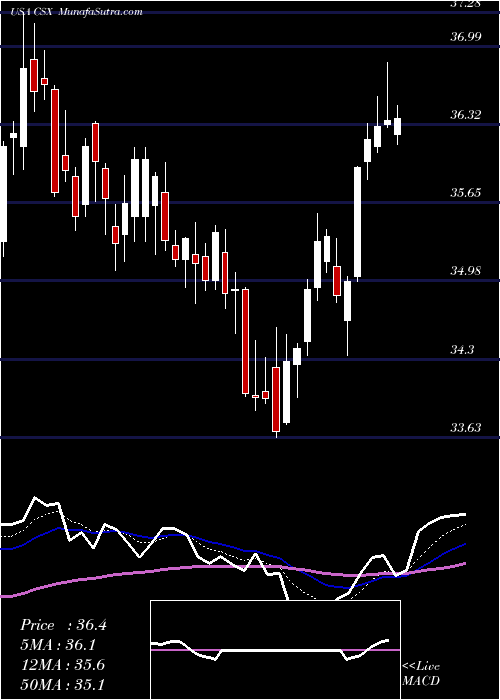Click the 'USA CSX MunafaSutra.com' title text
The image size is (500, 700).
(77, 12)
